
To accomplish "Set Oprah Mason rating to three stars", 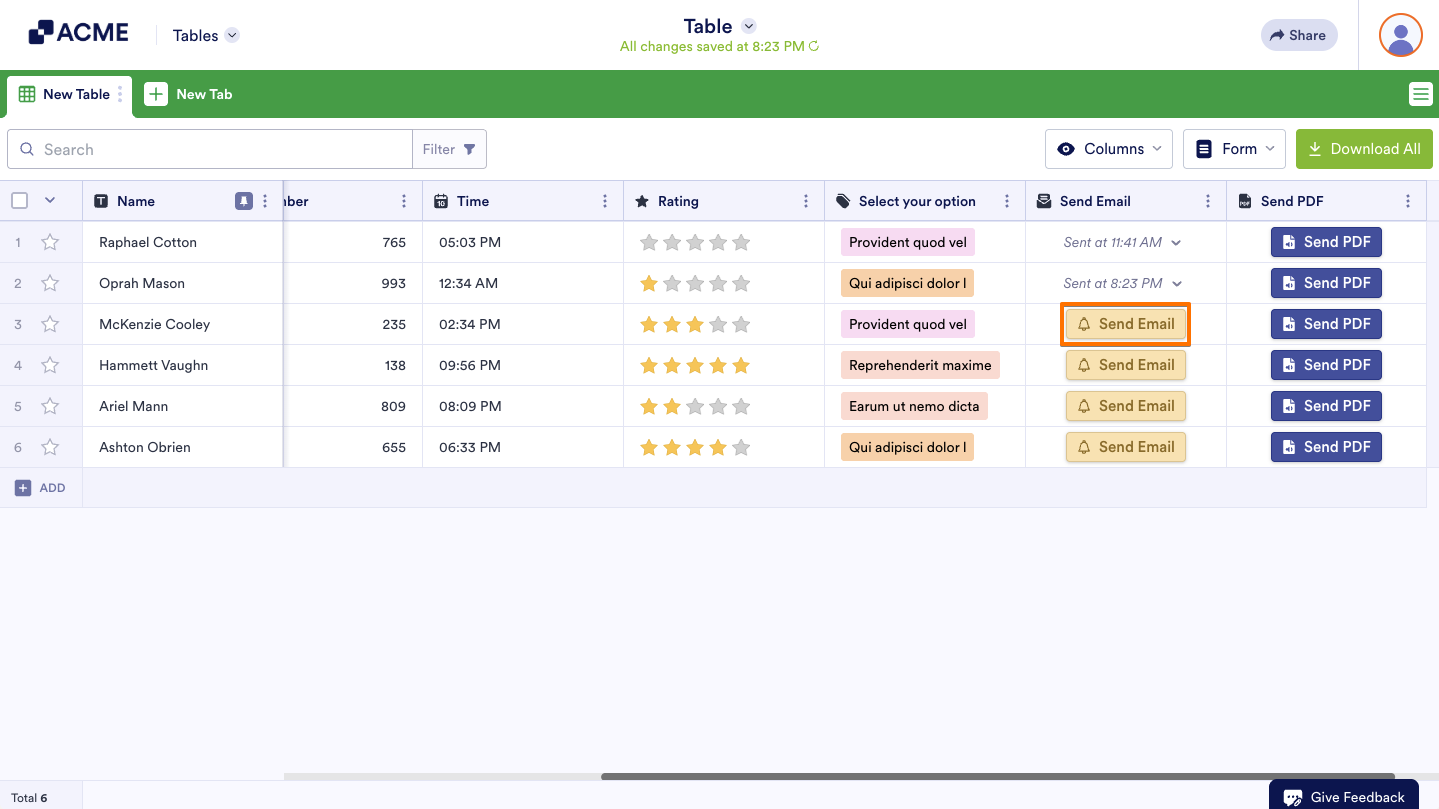I will tap(695, 283).
